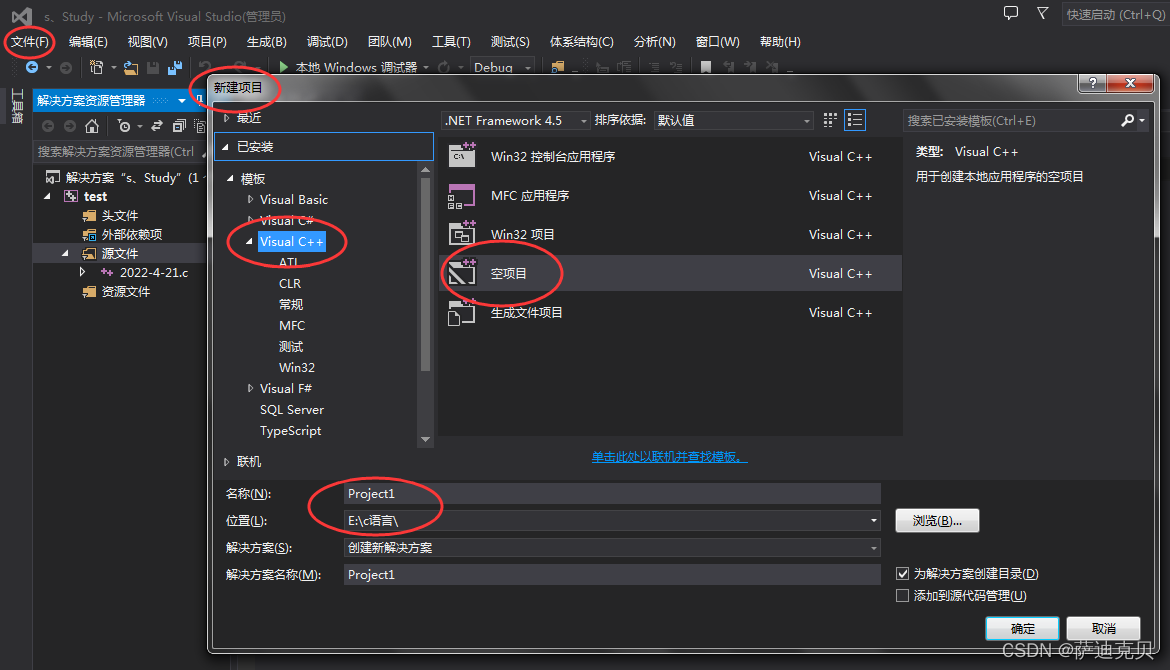Image resolution: width=1170 pixels, height=670 pixels.
Task: Click the Save toolbar icon
Action: (153, 68)
